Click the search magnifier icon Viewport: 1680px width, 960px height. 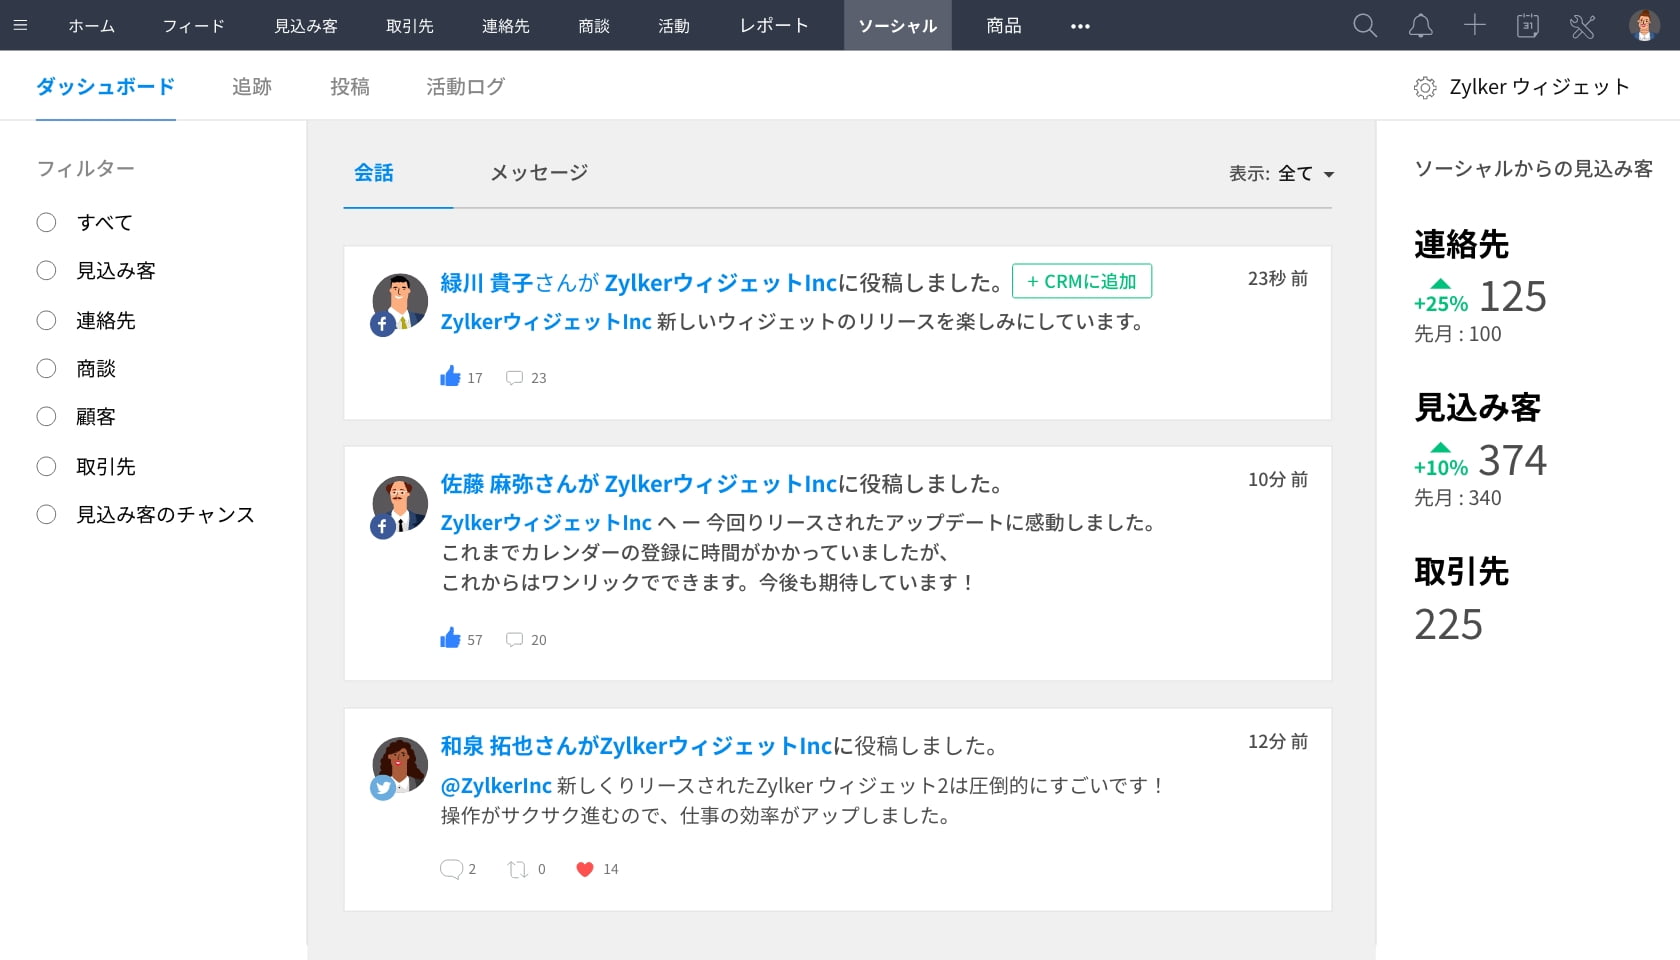coord(1365,25)
